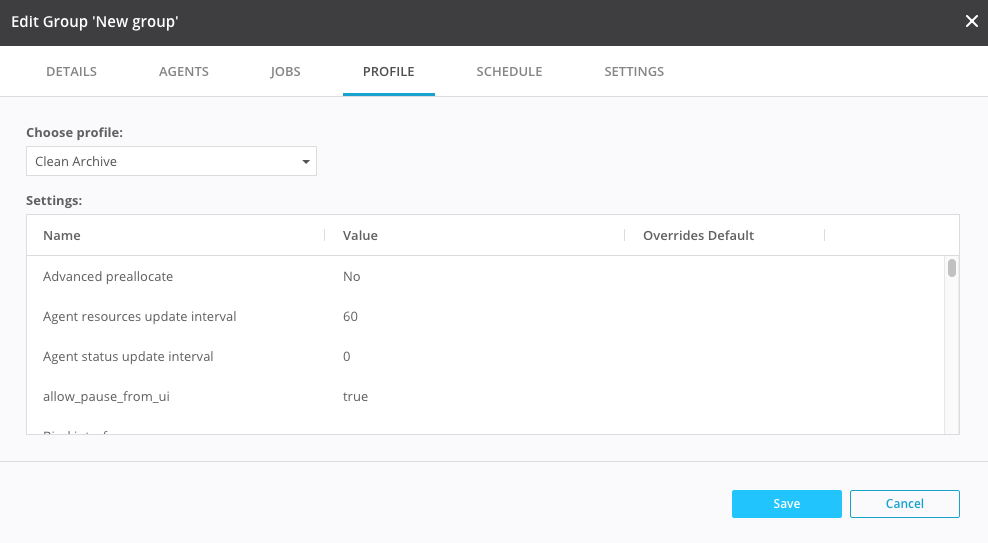Open the Agents tab
This screenshot has height=543, width=988.
point(184,72)
